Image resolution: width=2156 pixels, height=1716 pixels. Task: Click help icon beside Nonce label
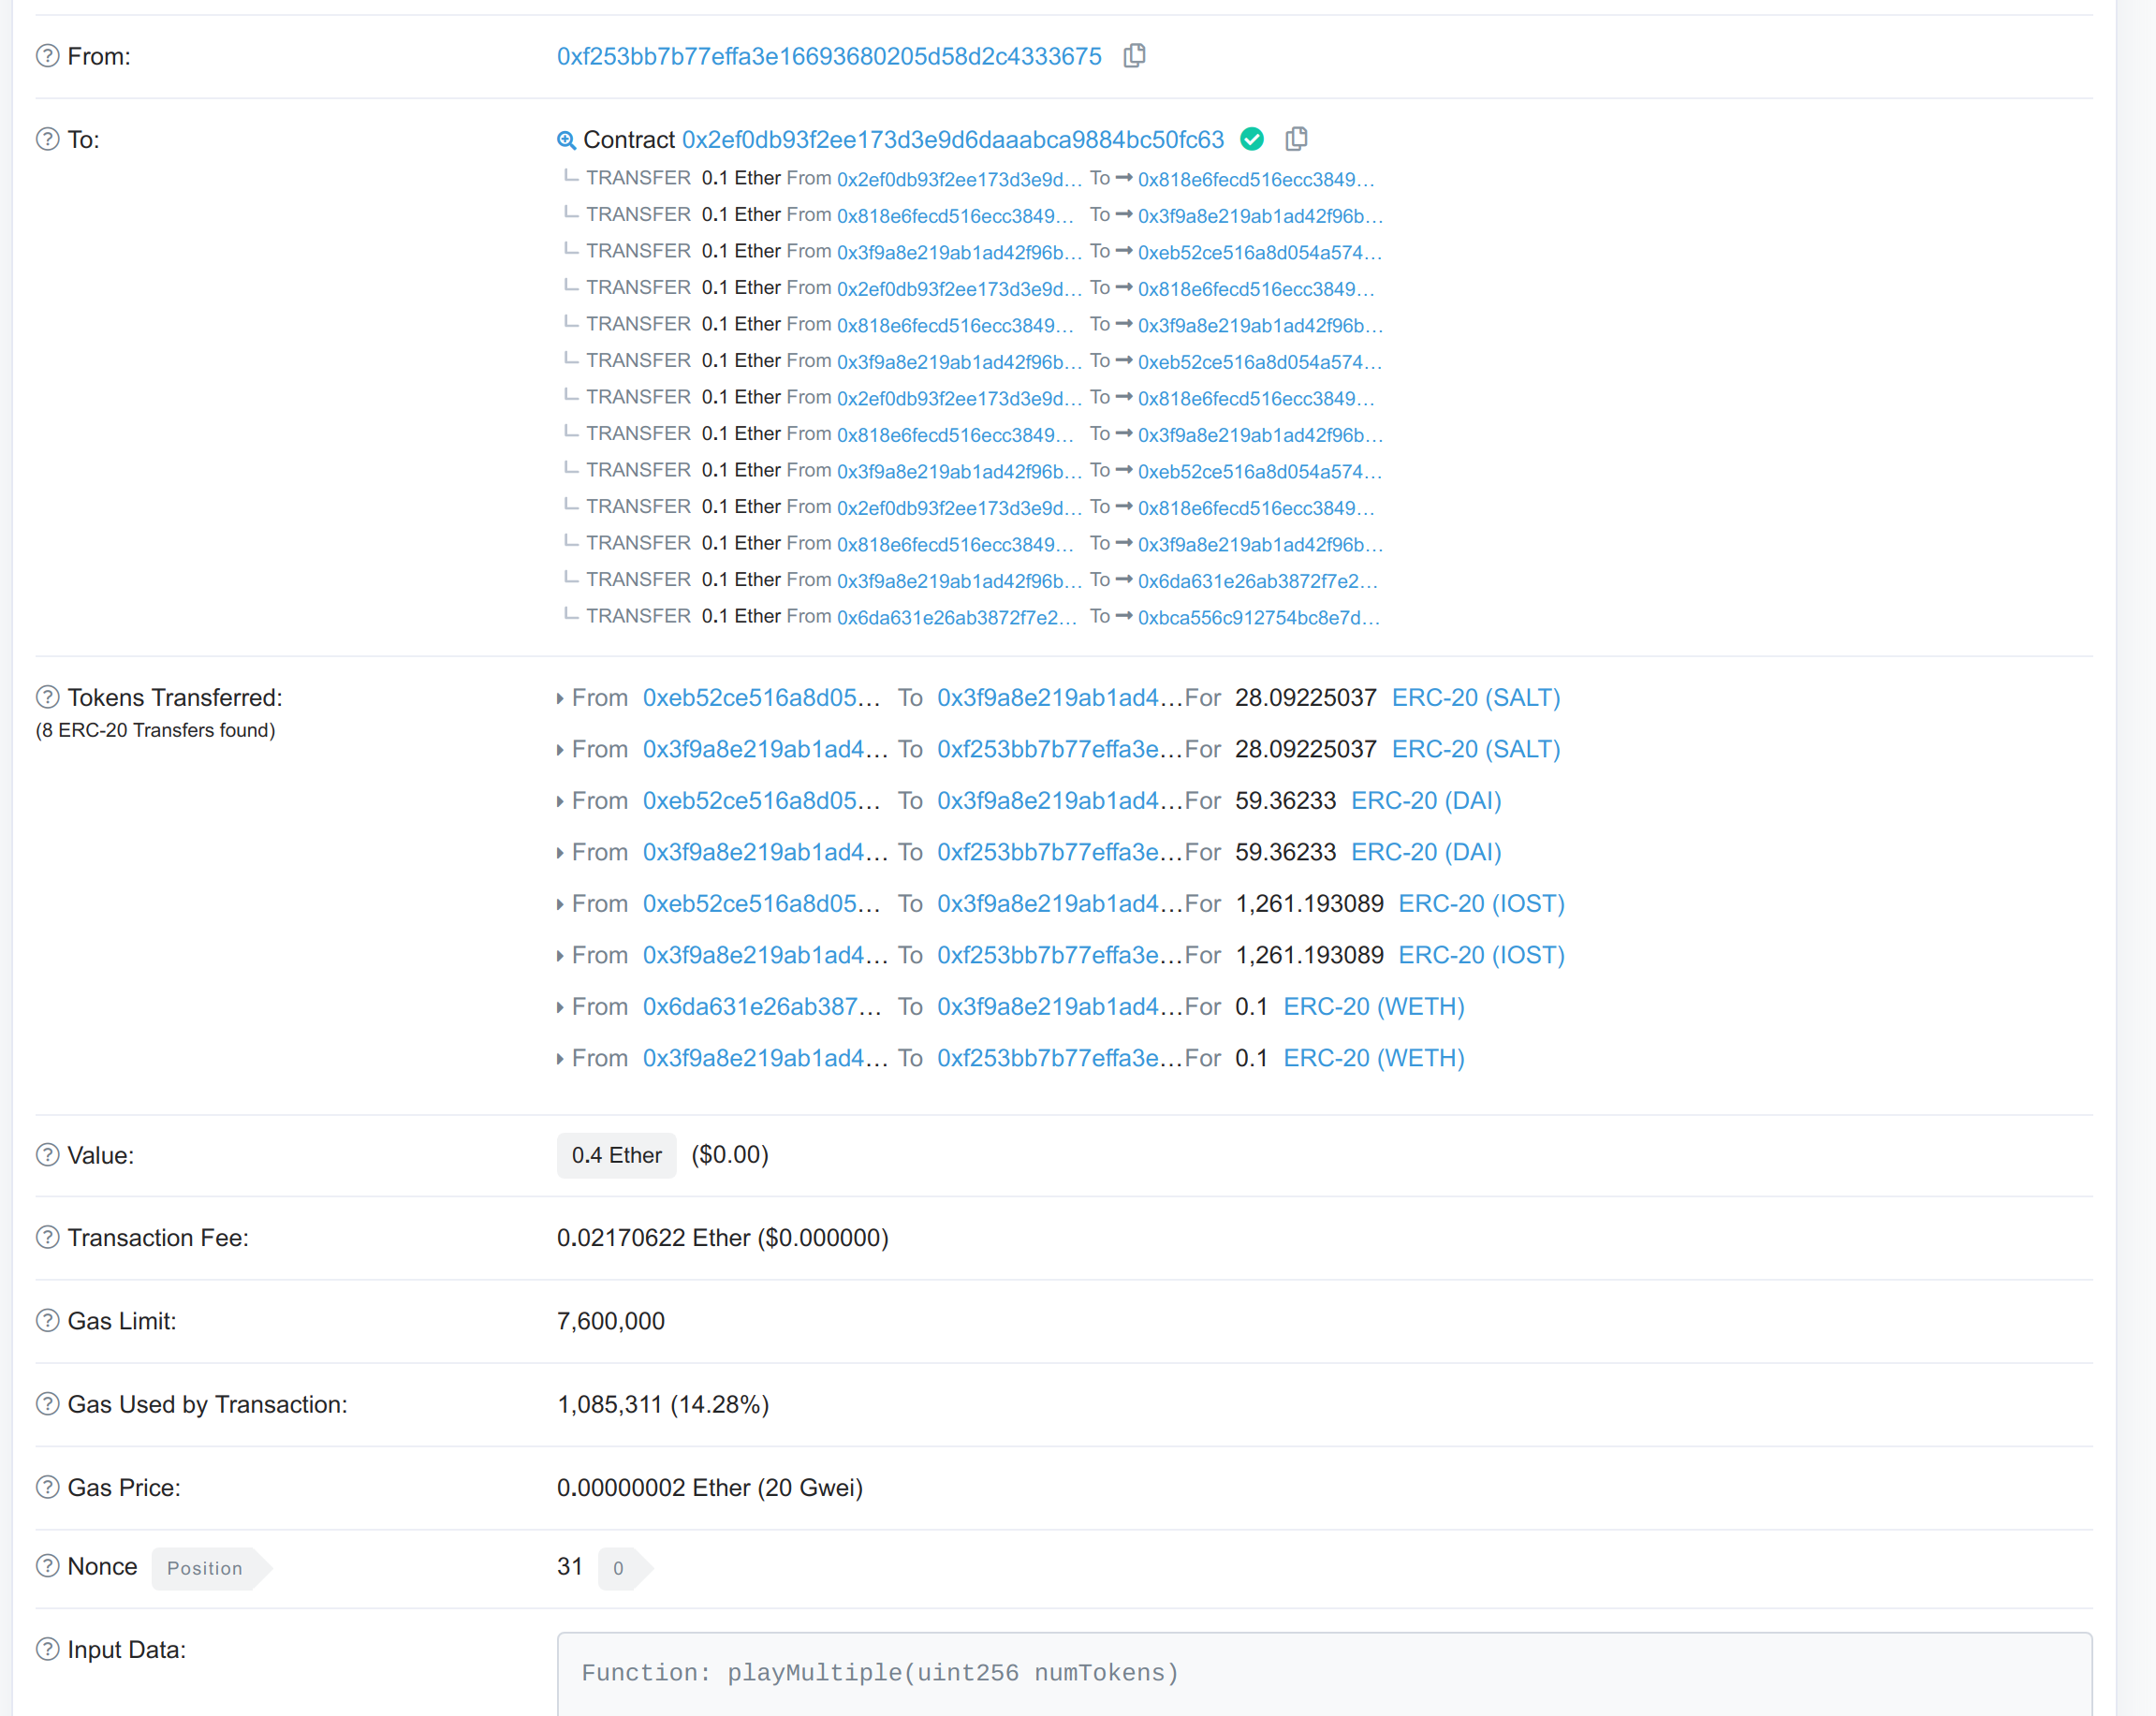[47, 1566]
